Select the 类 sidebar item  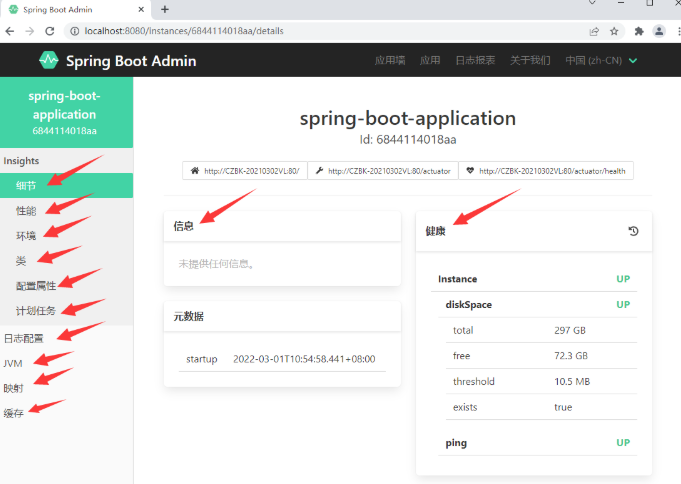pos(66,261)
